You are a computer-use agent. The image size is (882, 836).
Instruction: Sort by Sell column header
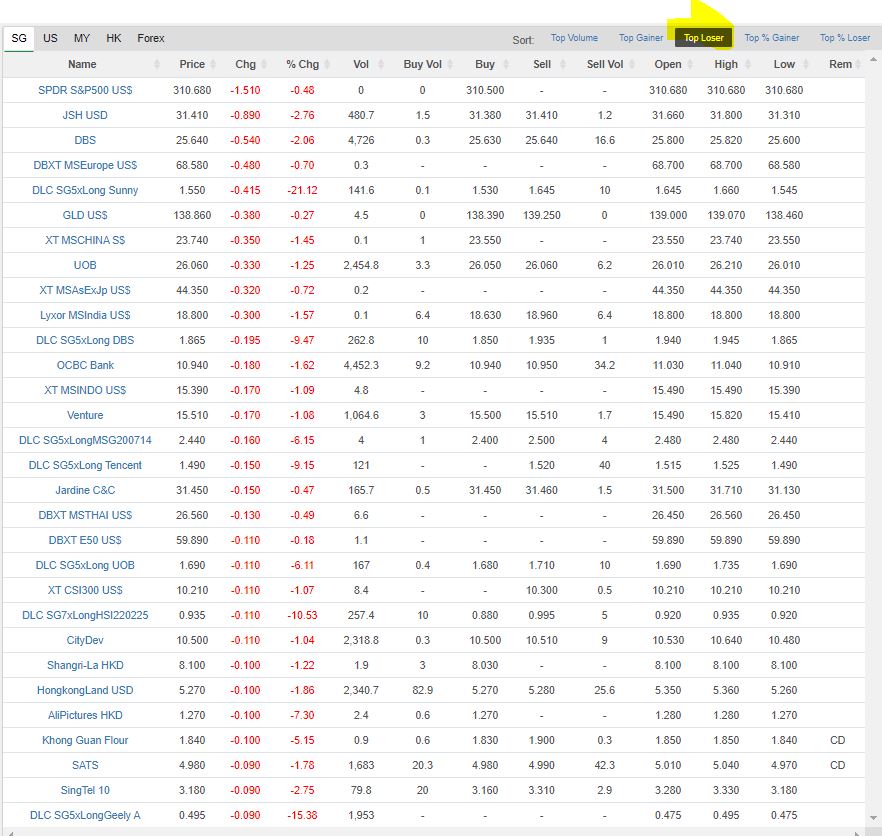[542, 65]
